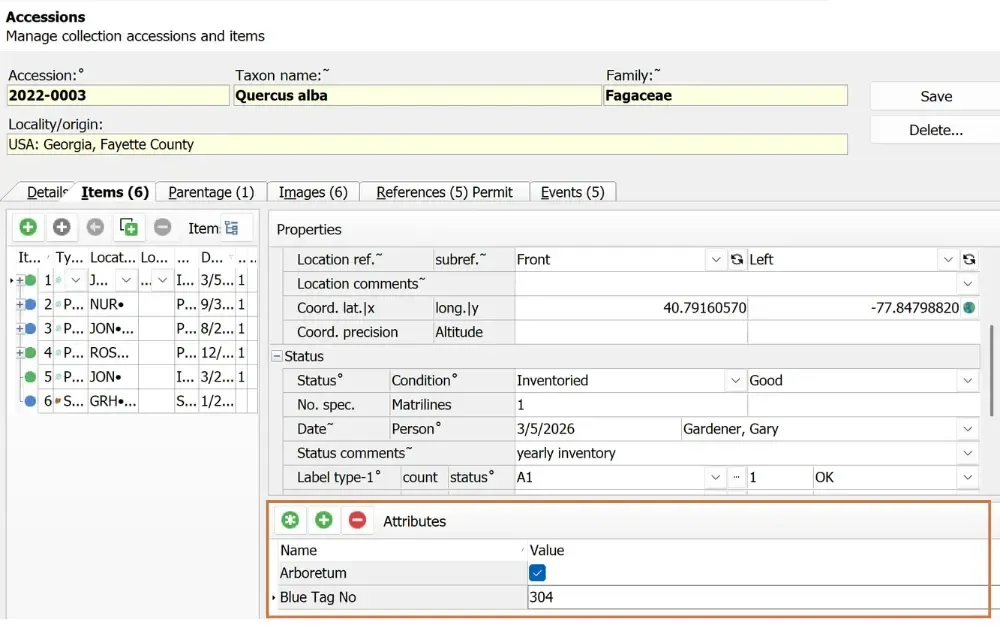This screenshot has height=627, width=1000.
Task: Open item 1 type dropdown in list
Action: pyautogui.click(x=75, y=280)
